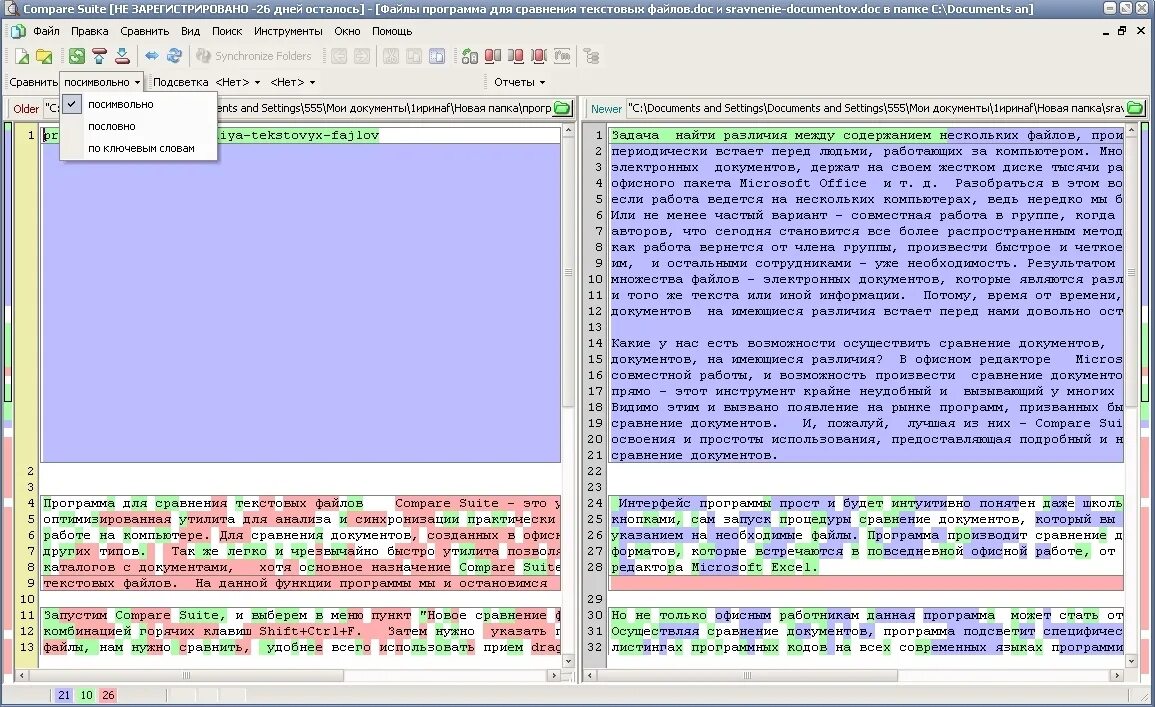This screenshot has width=1155, height=707.
Task: Open the Окно menu
Action: click(x=347, y=31)
